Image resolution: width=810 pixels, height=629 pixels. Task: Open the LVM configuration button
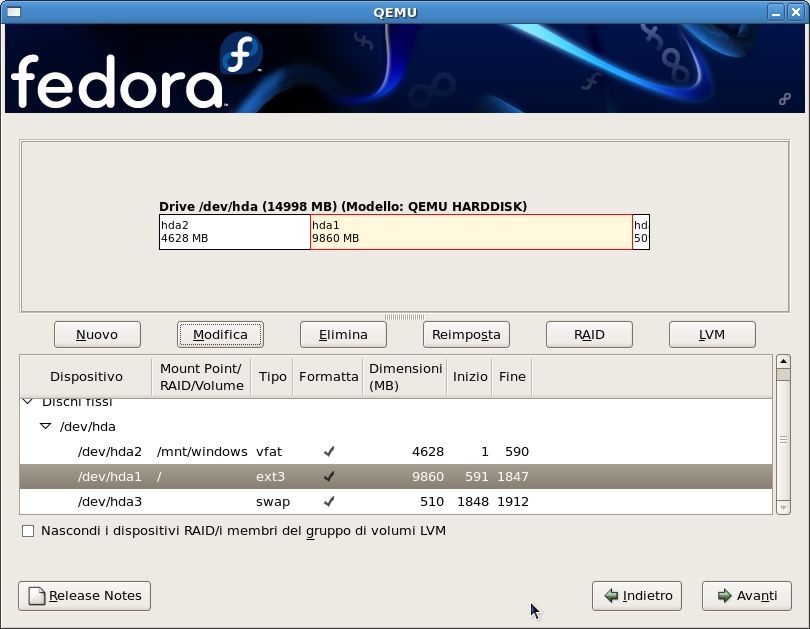[712, 335]
